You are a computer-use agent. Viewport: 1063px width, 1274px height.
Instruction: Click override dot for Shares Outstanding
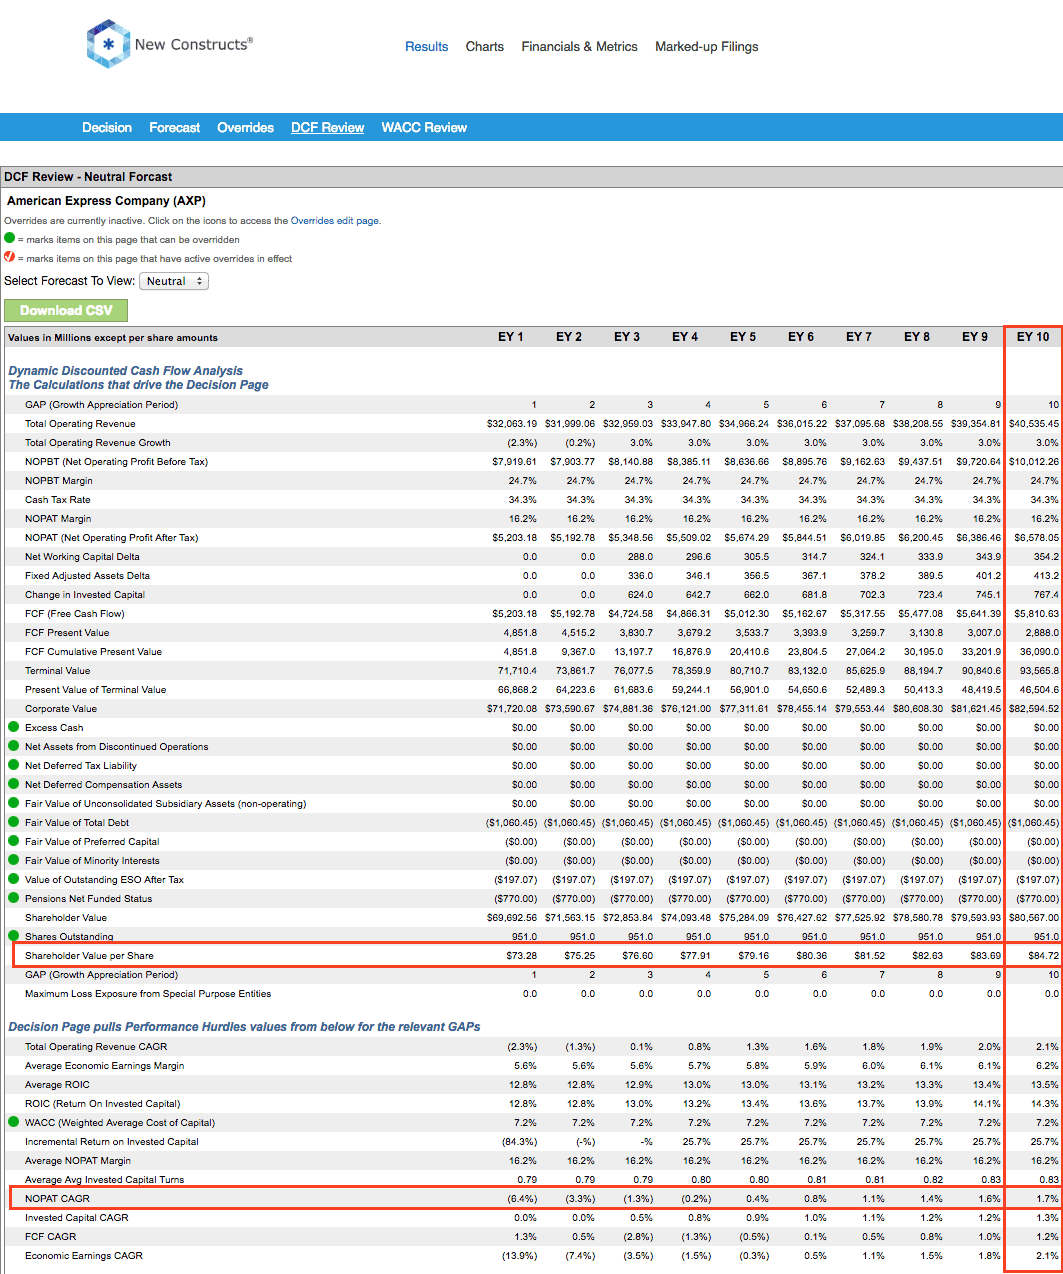(14, 936)
